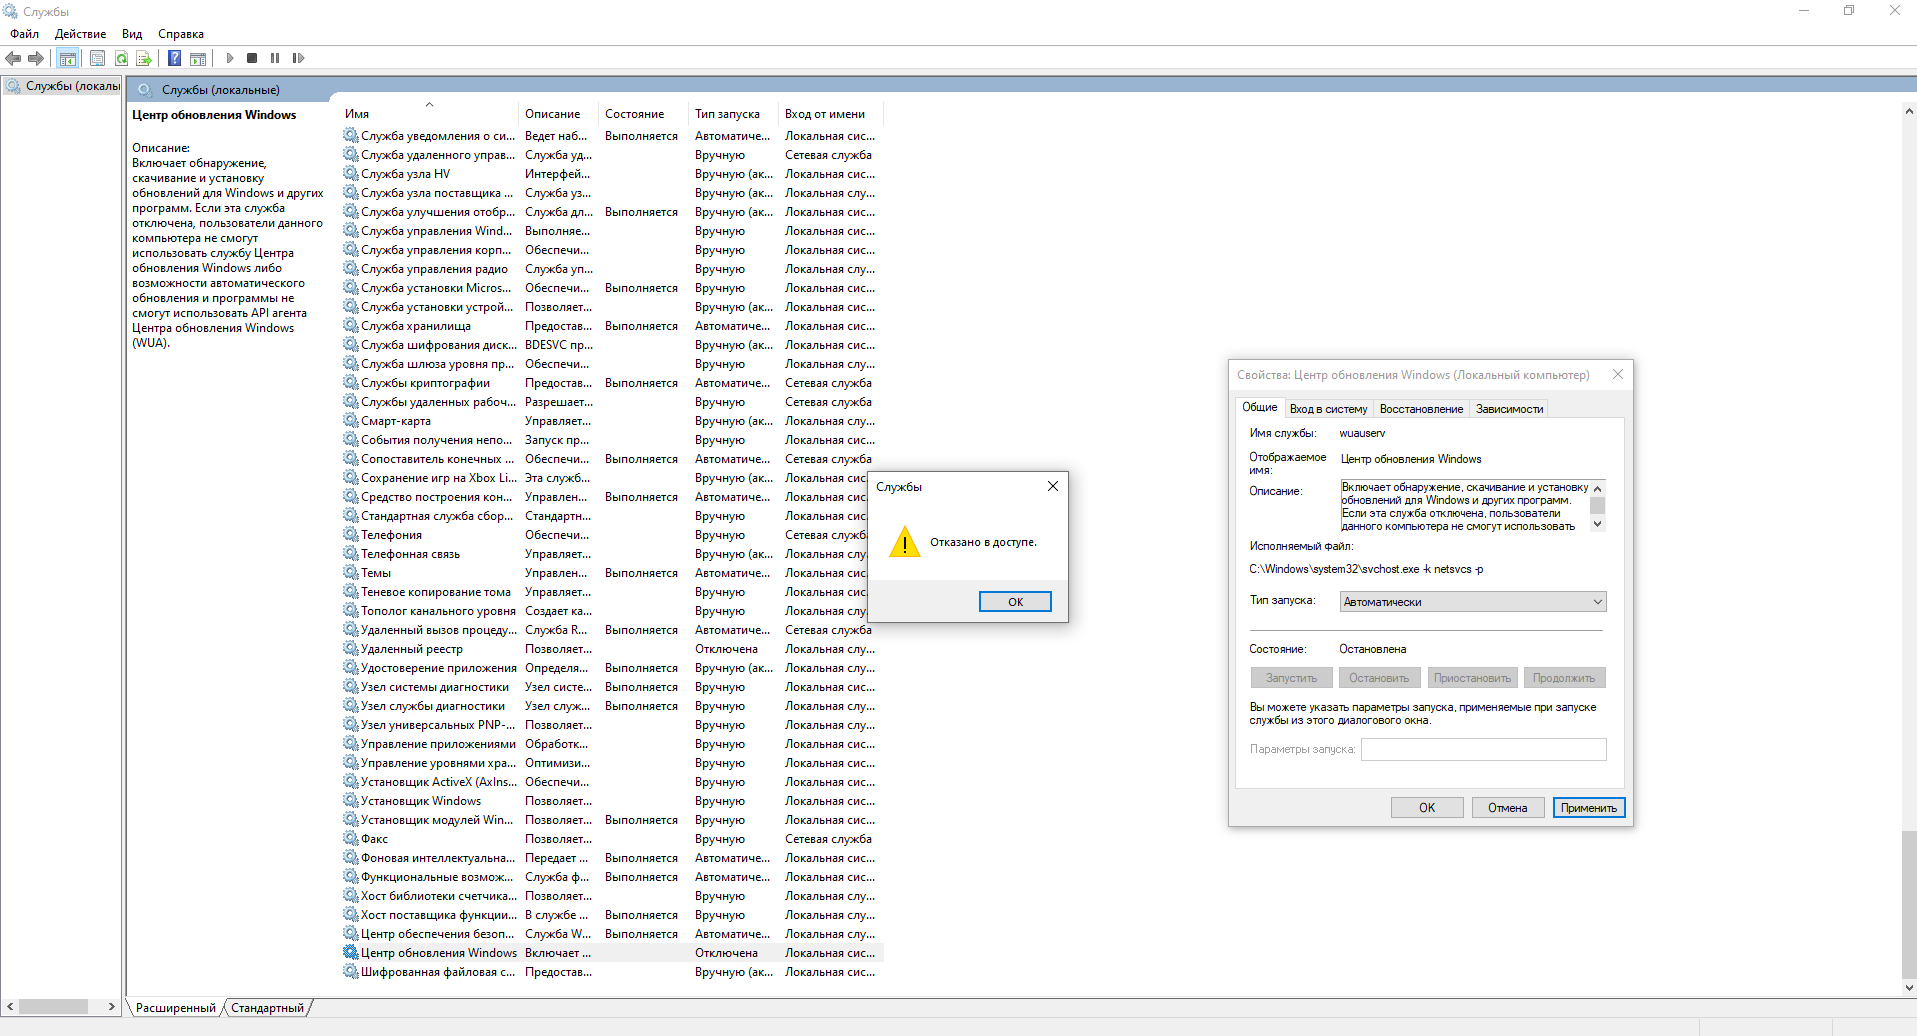Click the Export List toolbar icon
The height and width of the screenshot is (1036, 1917).
point(144,58)
